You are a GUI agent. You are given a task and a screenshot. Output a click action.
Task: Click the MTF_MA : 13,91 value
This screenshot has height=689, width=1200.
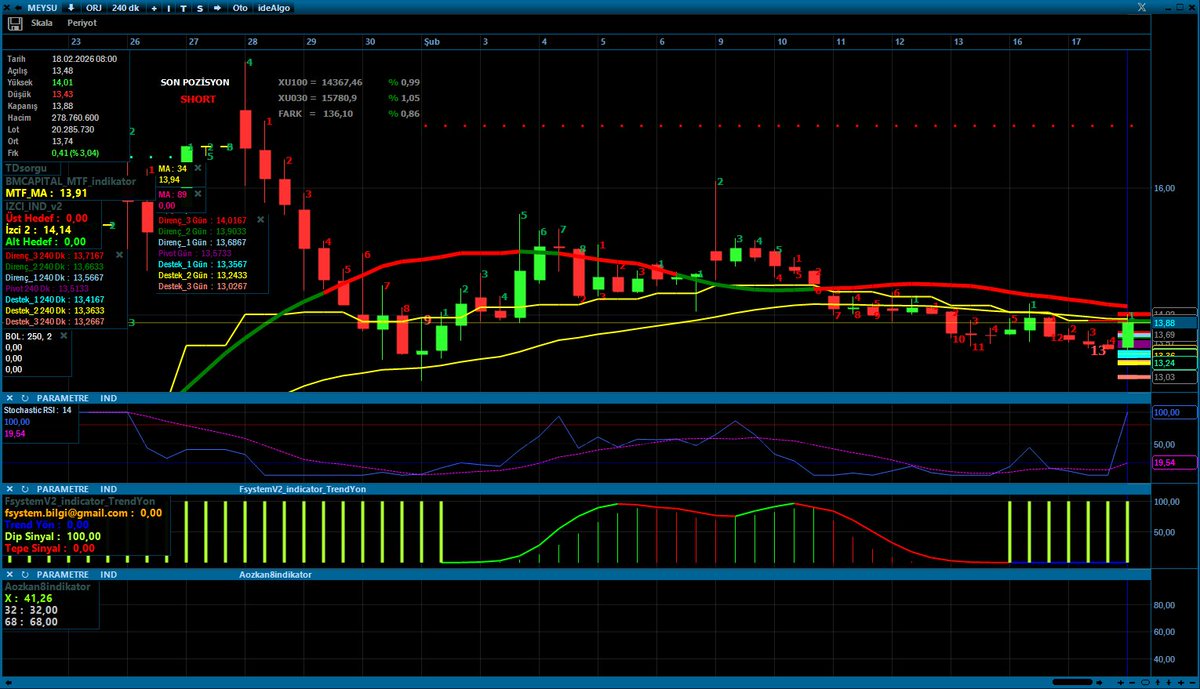click(x=45, y=192)
